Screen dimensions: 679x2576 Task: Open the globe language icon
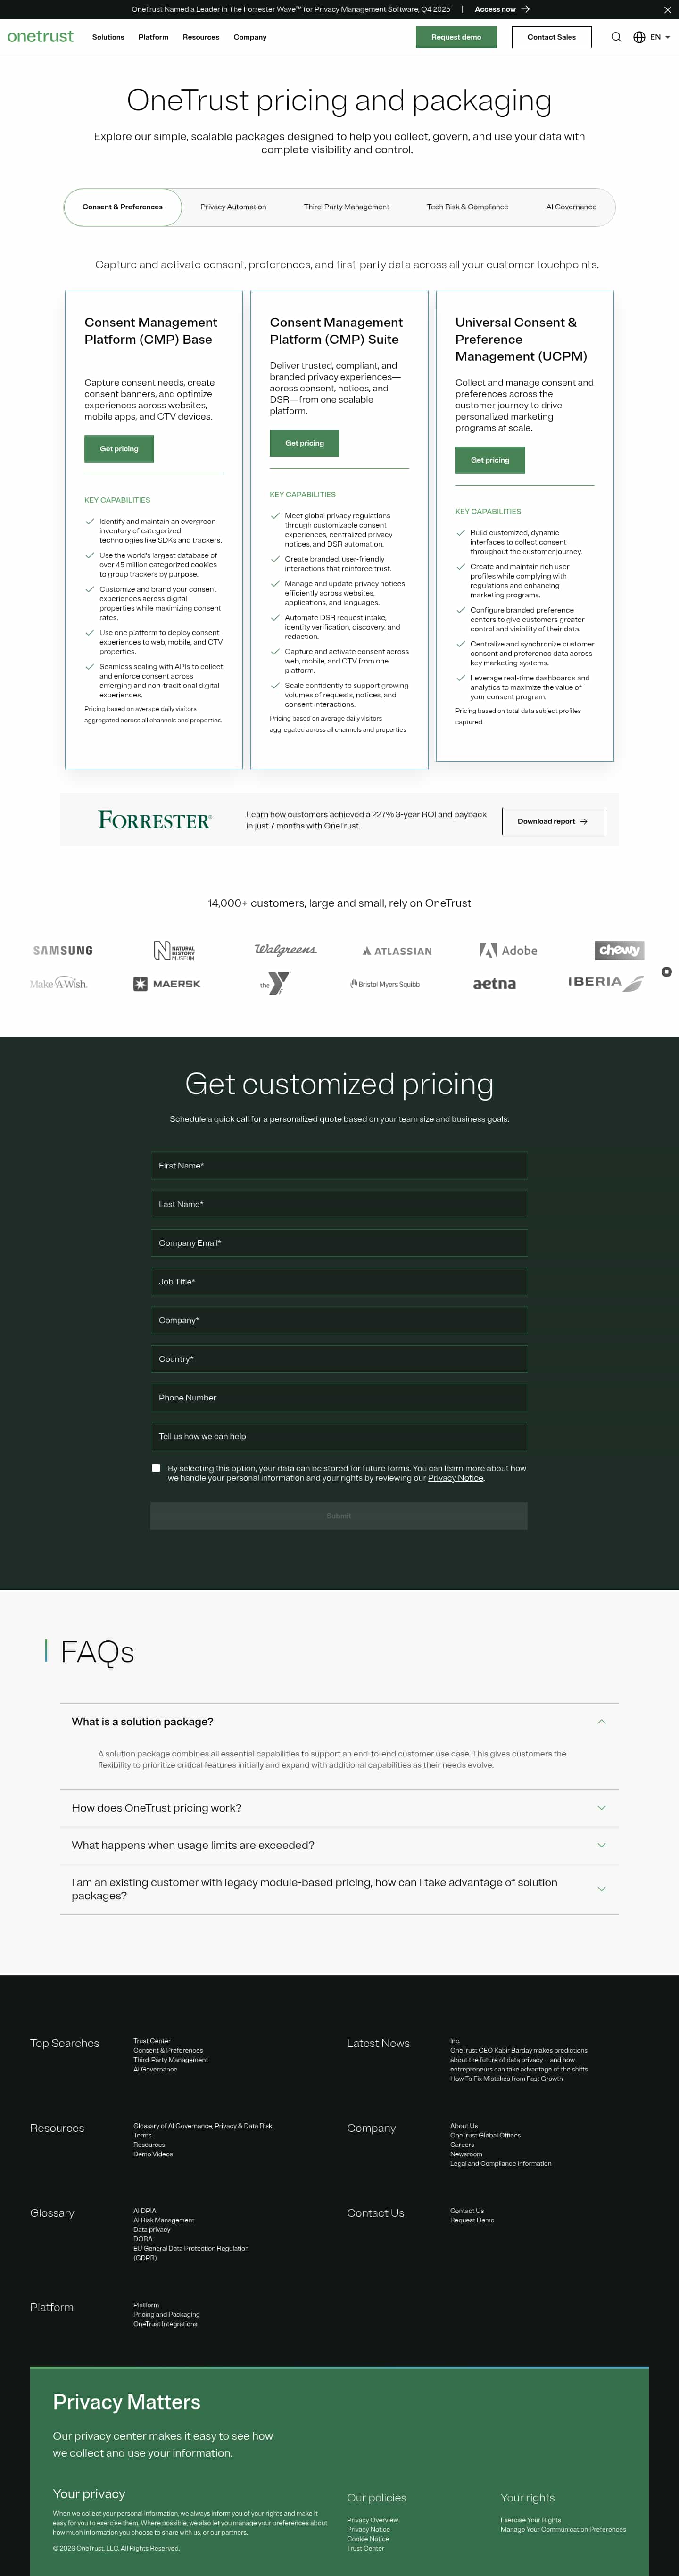pyautogui.click(x=638, y=37)
